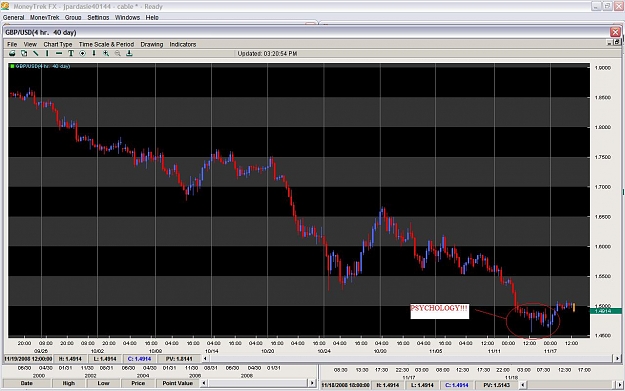This screenshot has height=391, width=625.
Task: Click the main chart horizontal scrollbar track
Action: tap(411, 359)
